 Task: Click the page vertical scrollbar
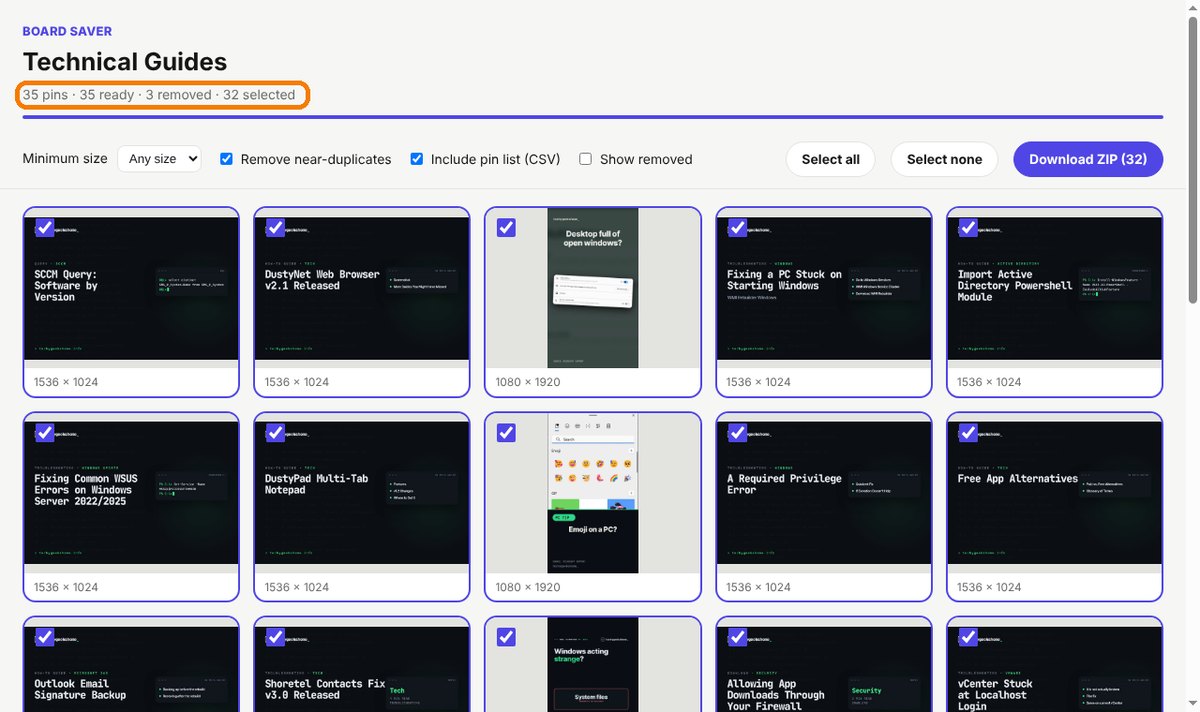1193,356
